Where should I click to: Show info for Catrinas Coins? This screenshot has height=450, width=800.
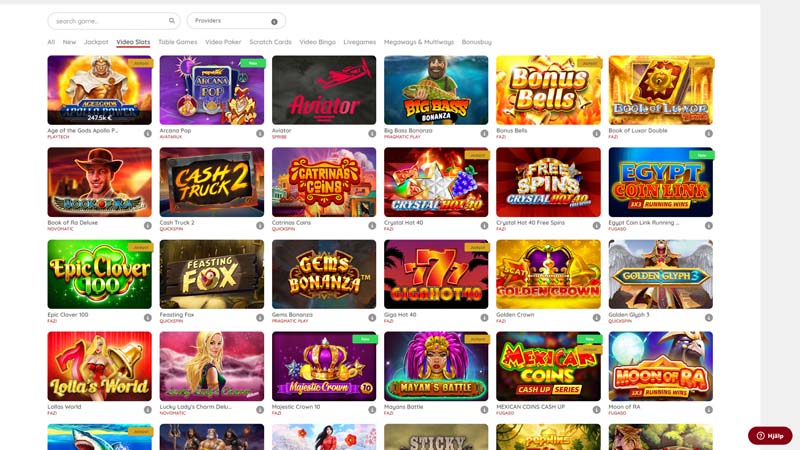pos(372,225)
